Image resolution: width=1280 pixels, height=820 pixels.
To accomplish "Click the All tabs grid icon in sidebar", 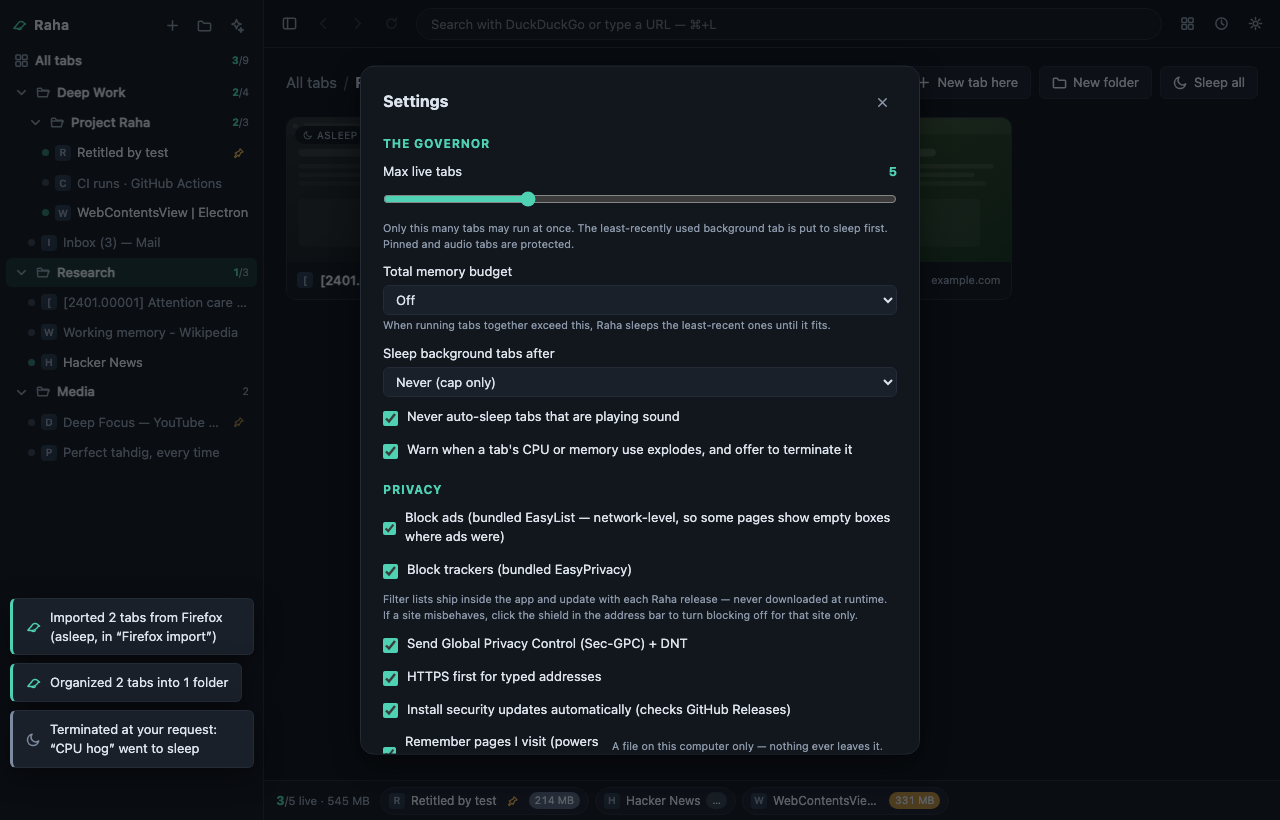I will coord(21,61).
